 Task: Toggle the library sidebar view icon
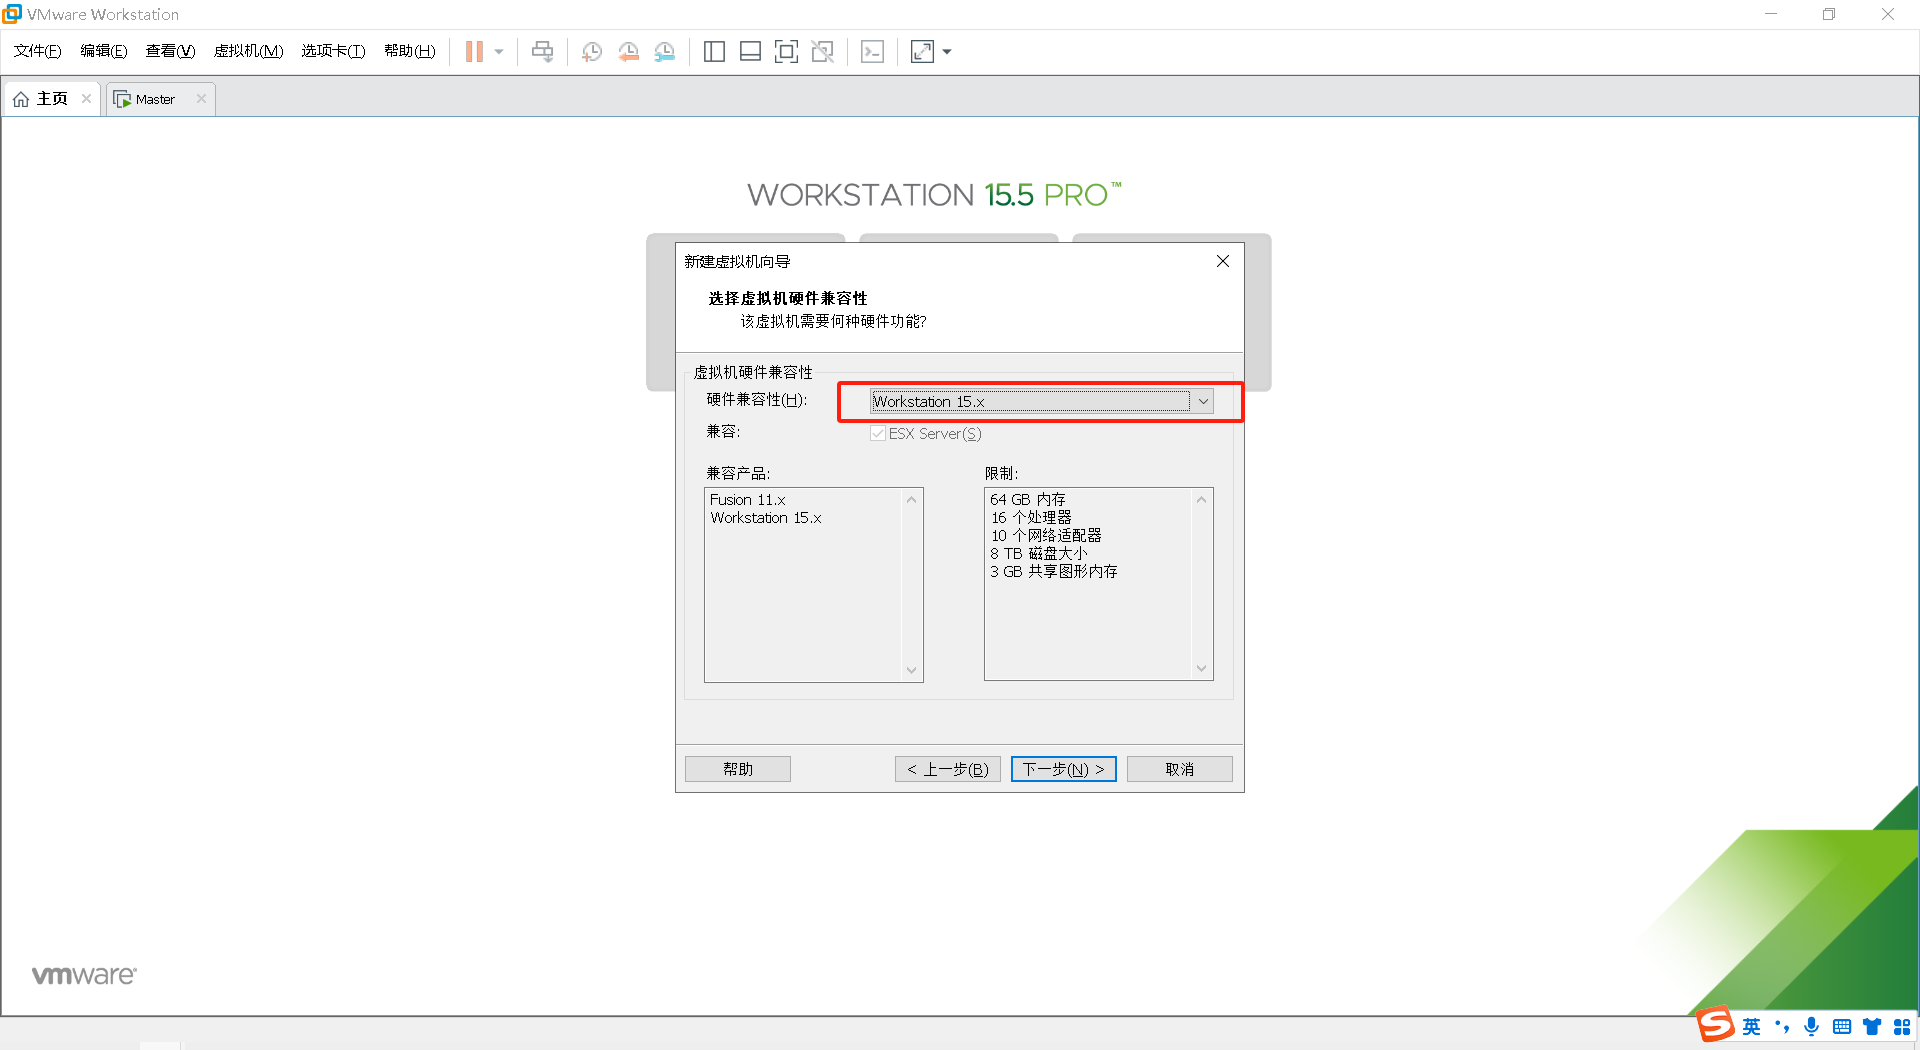(714, 52)
